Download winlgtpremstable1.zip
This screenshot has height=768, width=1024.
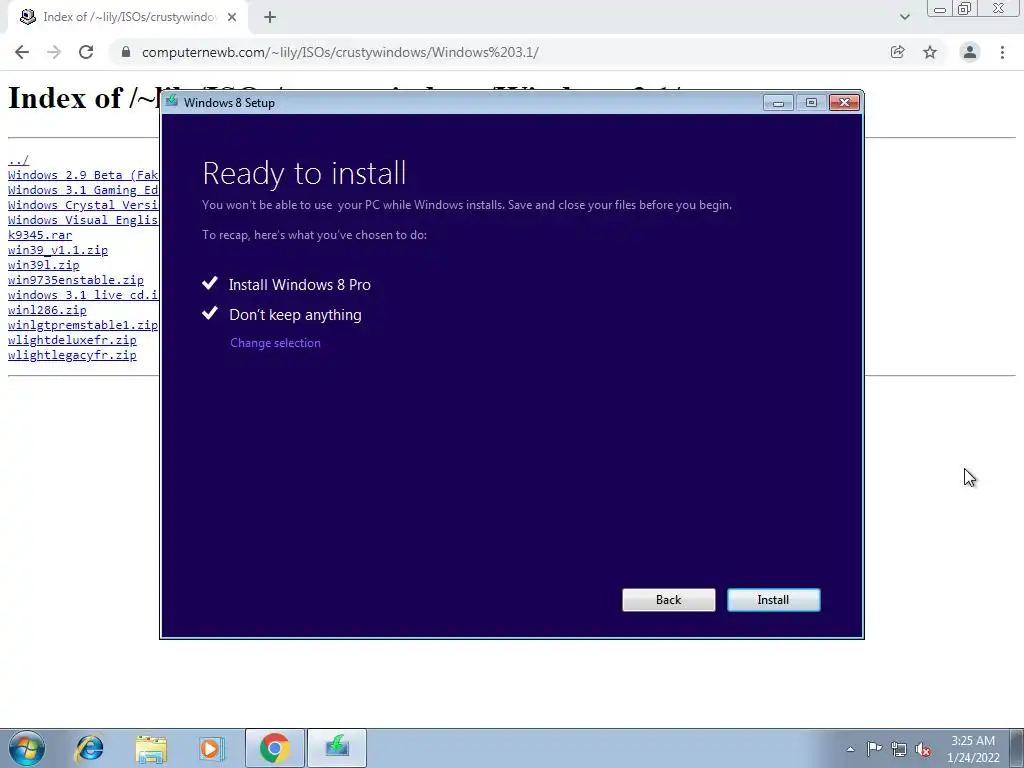[83, 325]
